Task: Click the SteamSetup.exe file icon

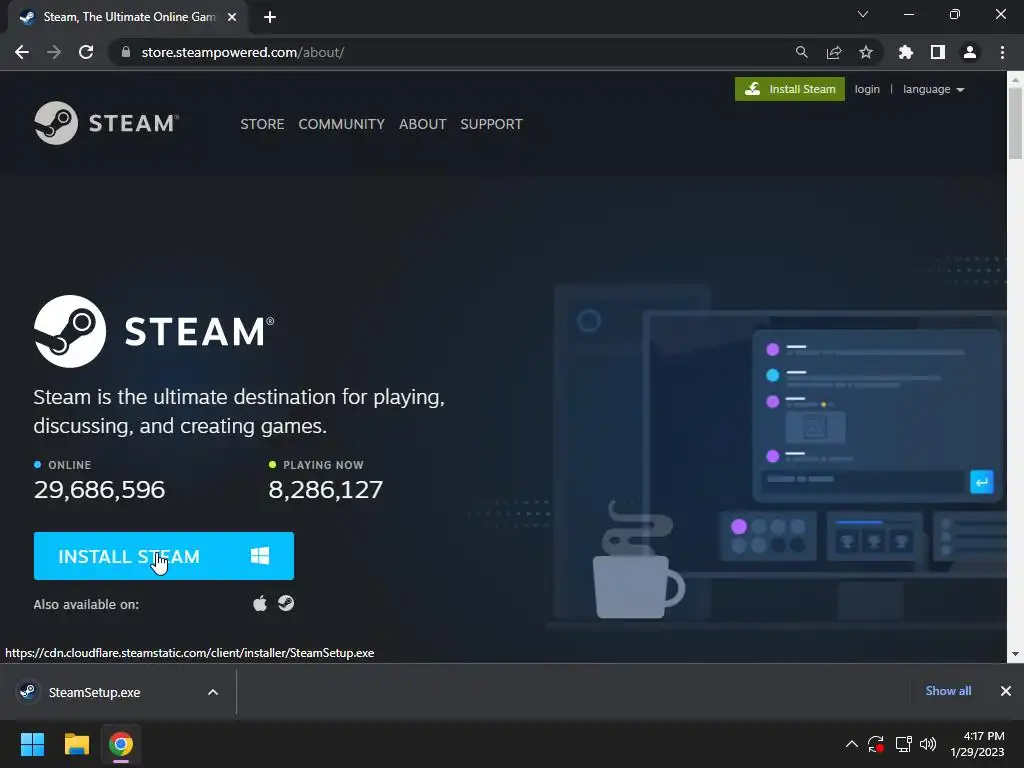Action: point(28,692)
